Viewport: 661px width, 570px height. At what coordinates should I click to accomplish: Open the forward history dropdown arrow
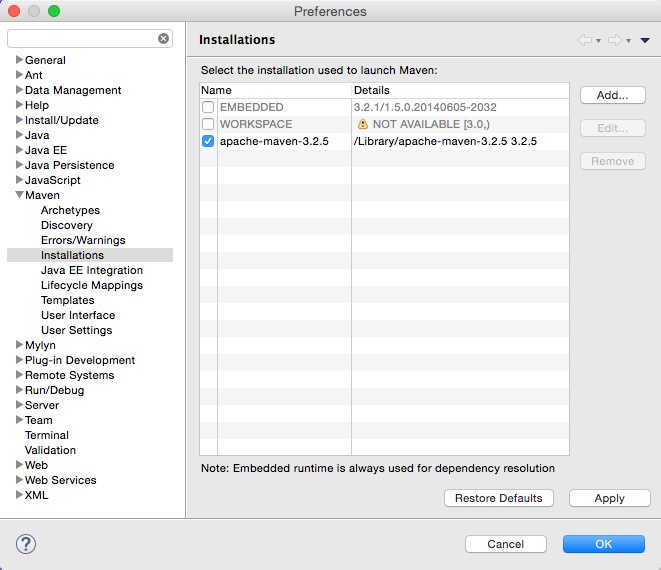628,41
